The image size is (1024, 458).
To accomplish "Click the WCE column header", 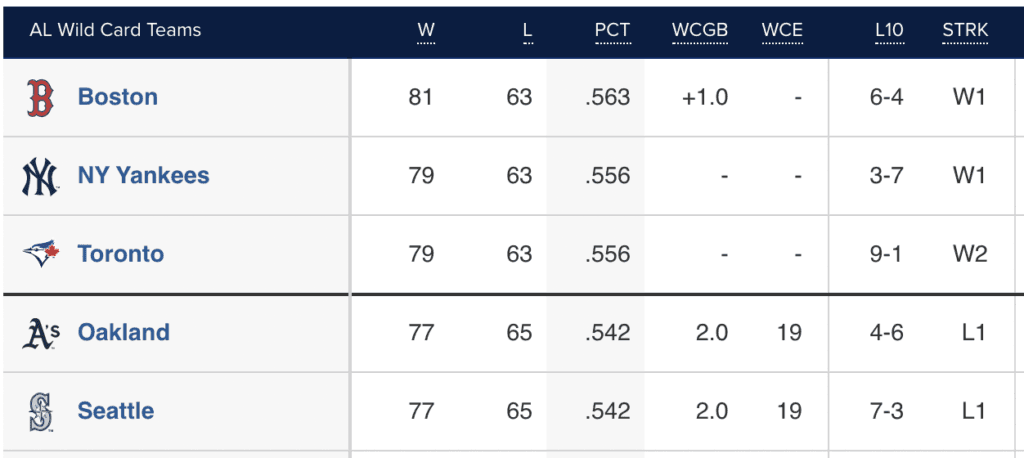I will coord(782,30).
